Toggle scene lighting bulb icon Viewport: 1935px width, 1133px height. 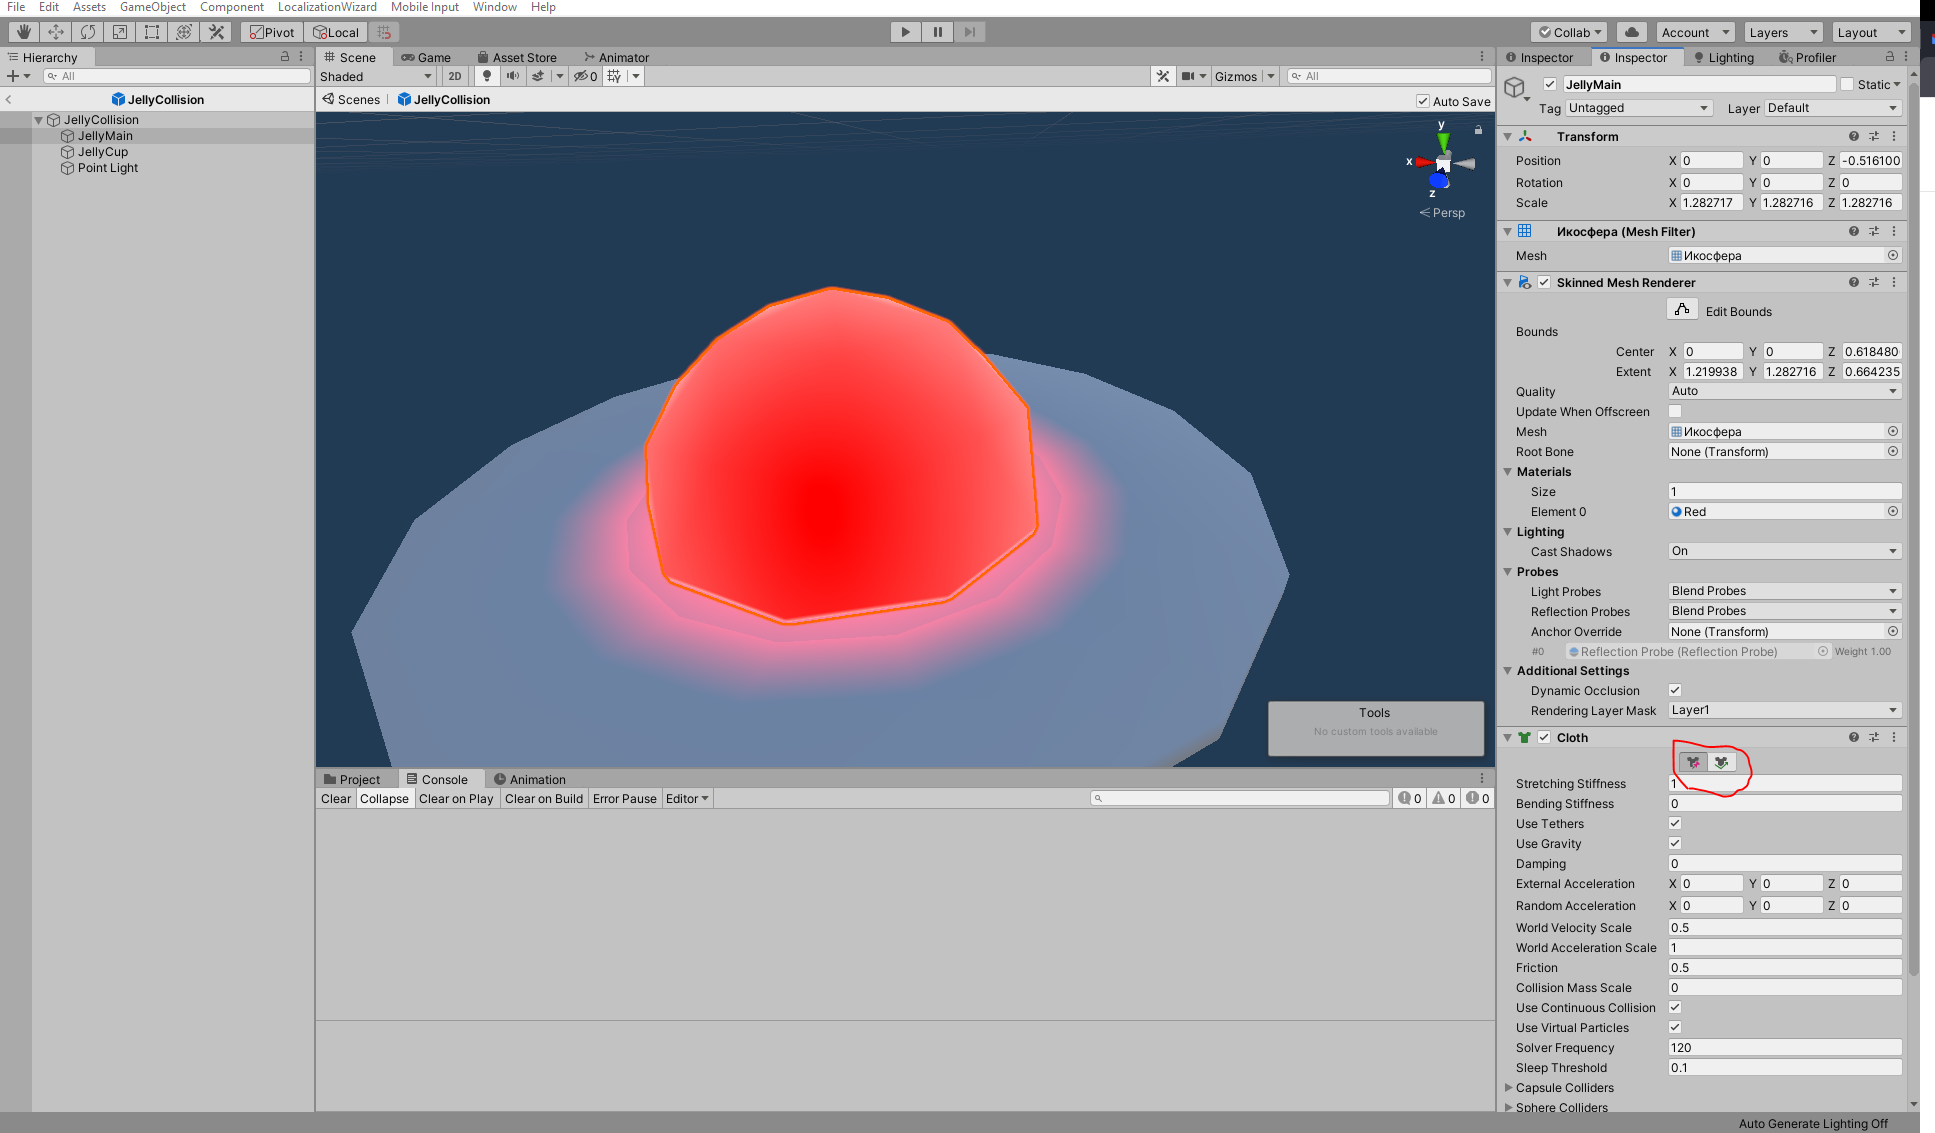(x=487, y=76)
